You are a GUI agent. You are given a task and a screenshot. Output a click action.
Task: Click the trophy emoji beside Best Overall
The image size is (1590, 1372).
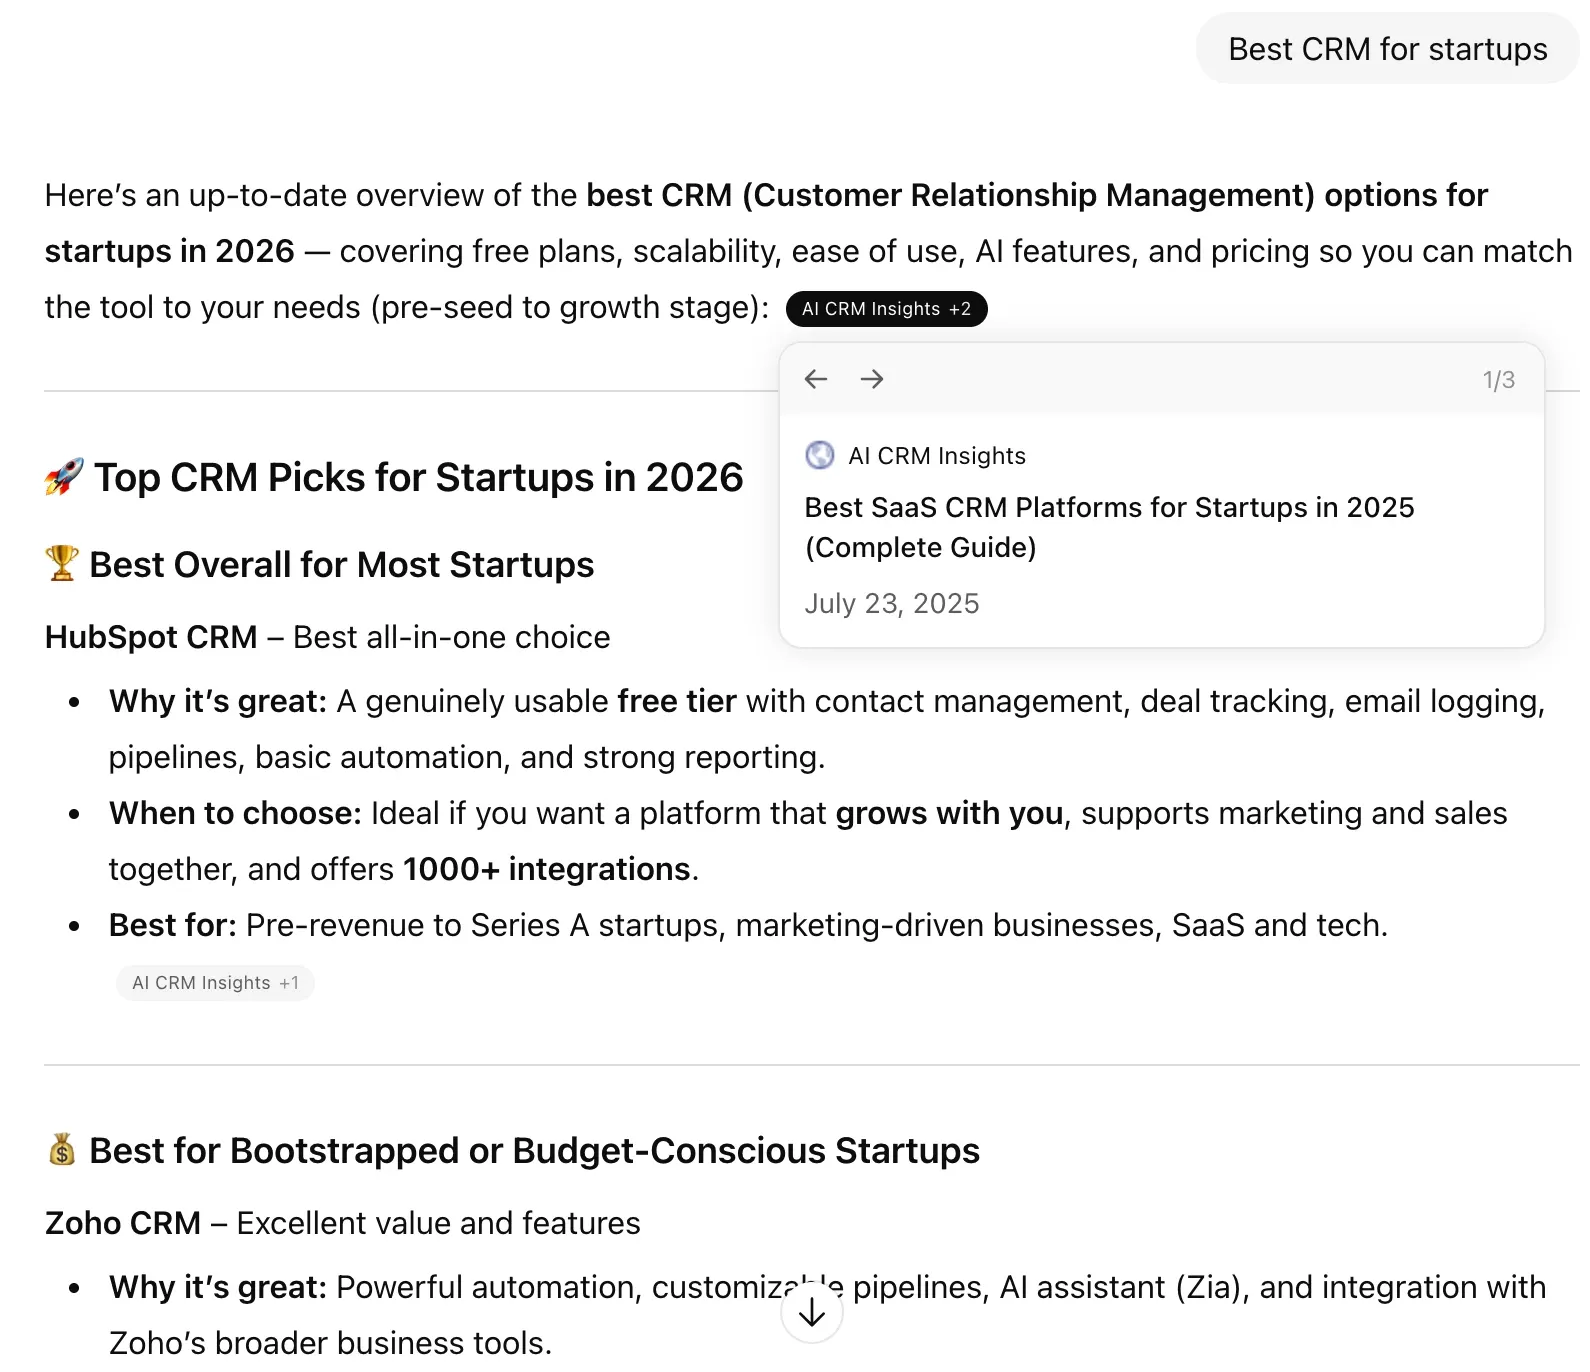(x=62, y=563)
